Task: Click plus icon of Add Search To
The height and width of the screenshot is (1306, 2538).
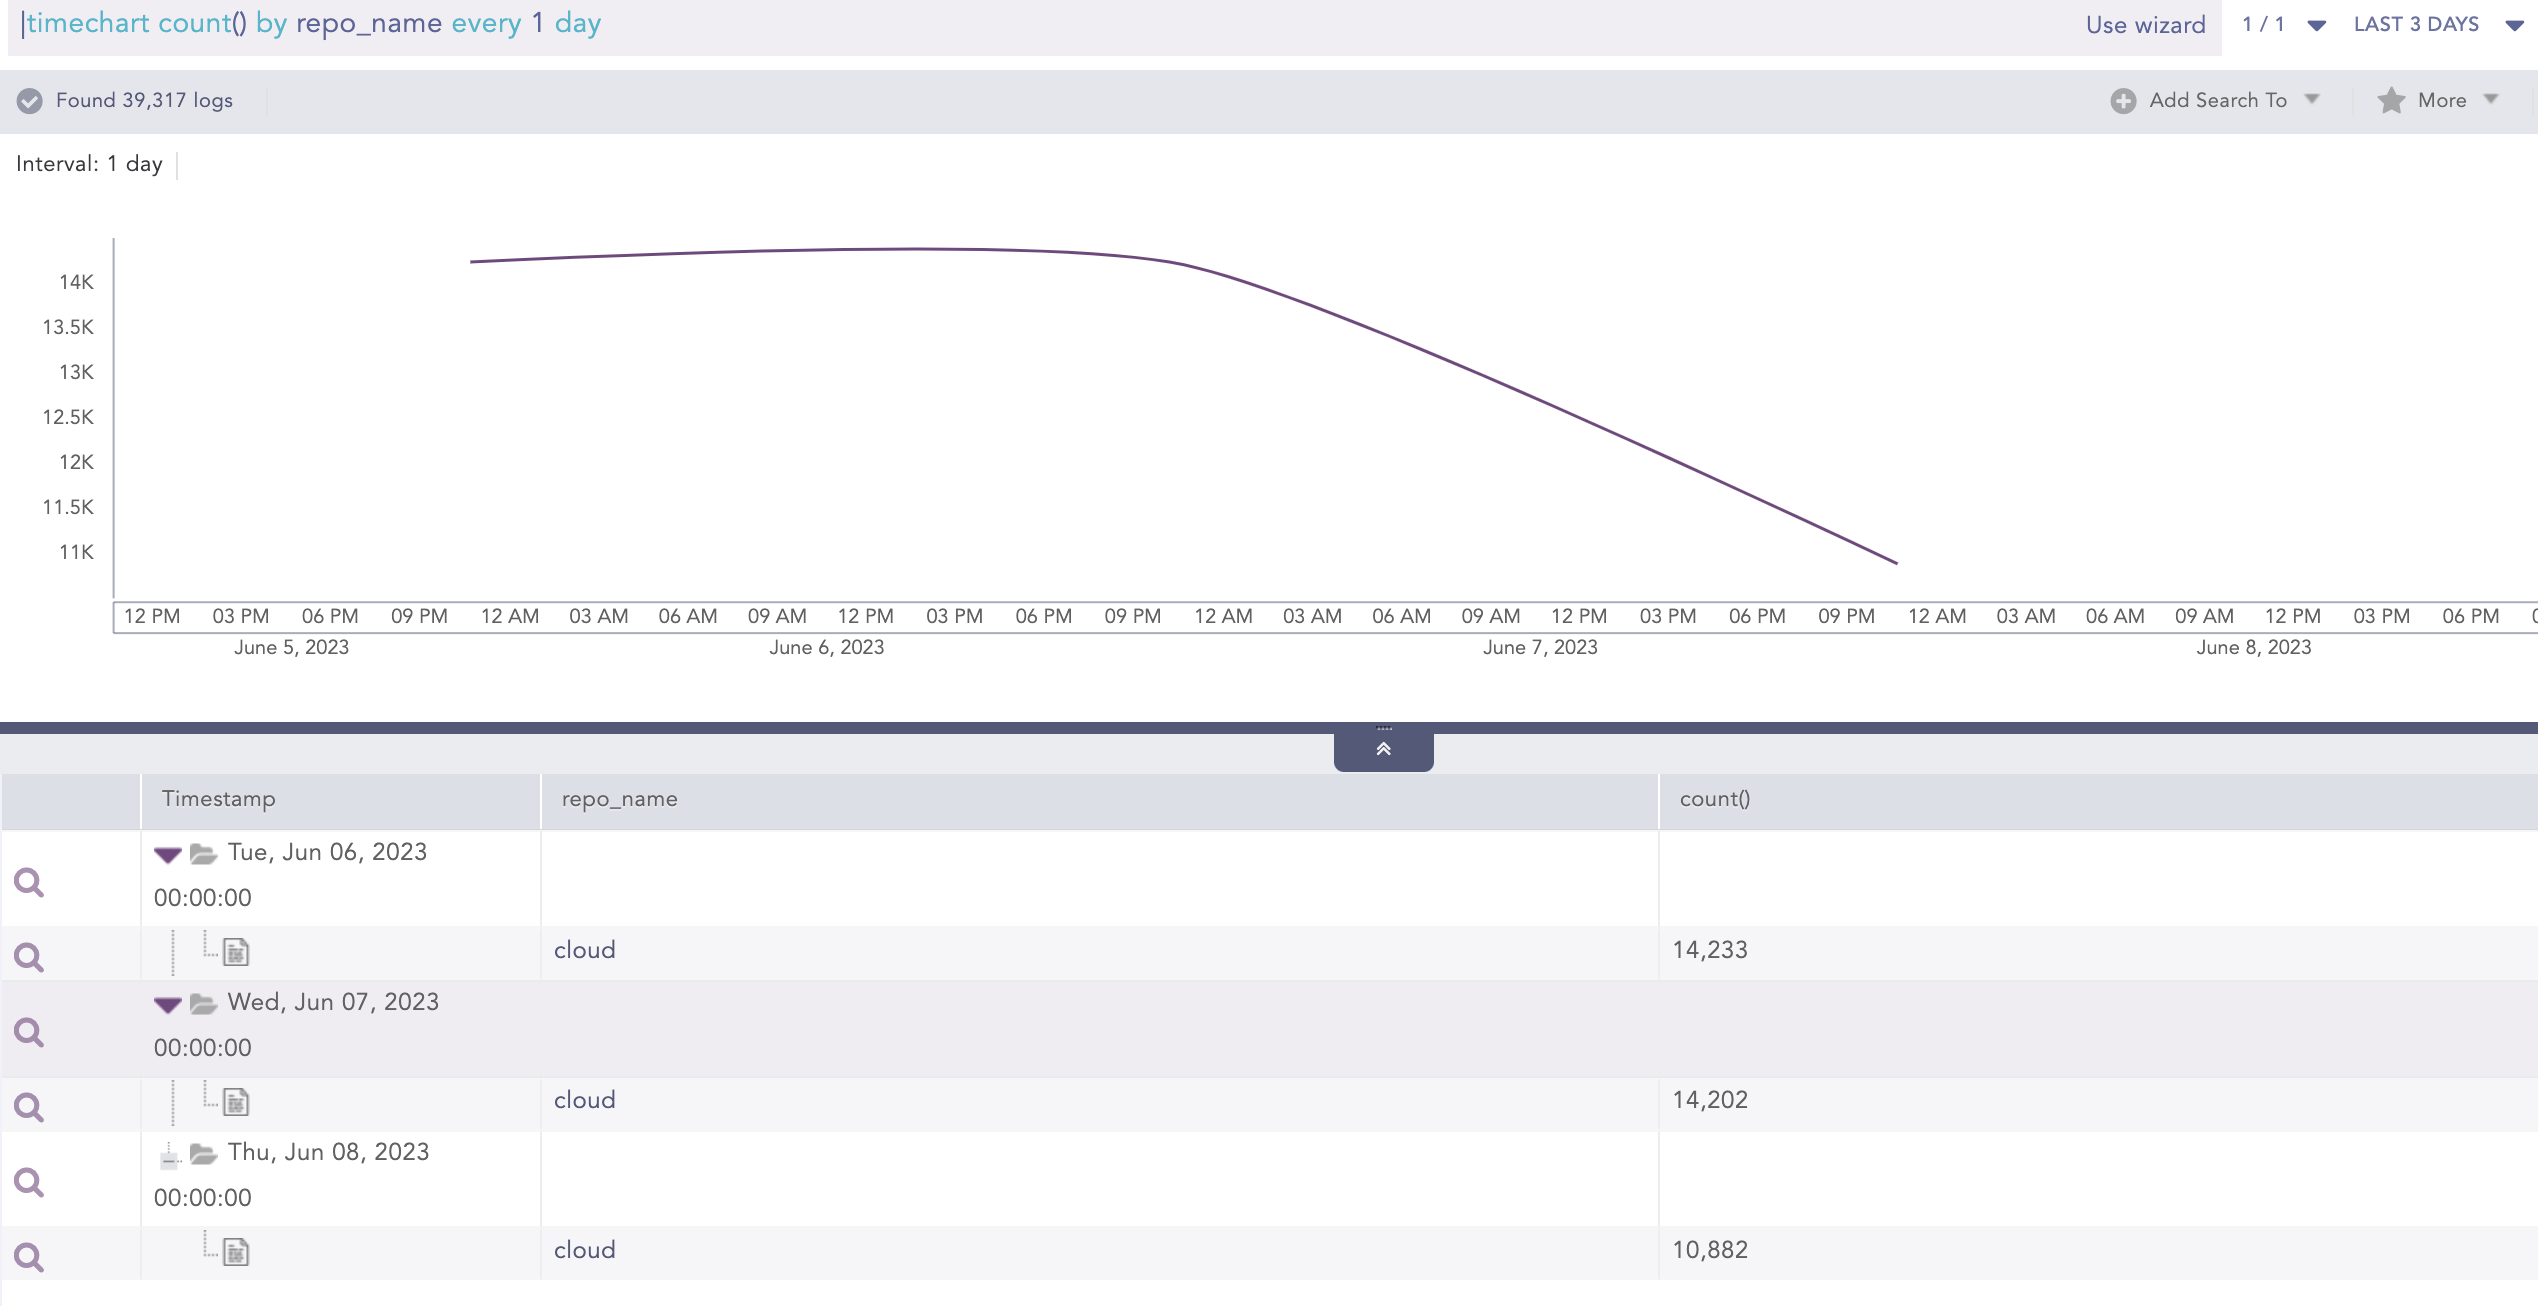Action: [2123, 100]
